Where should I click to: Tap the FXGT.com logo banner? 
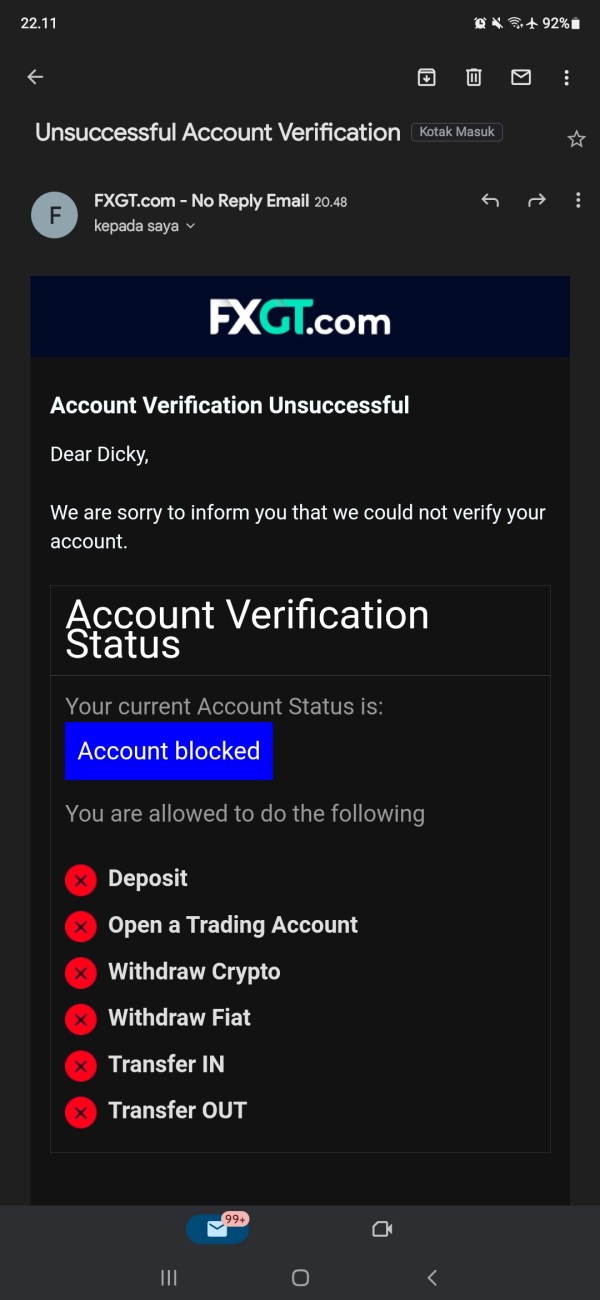pos(300,318)
